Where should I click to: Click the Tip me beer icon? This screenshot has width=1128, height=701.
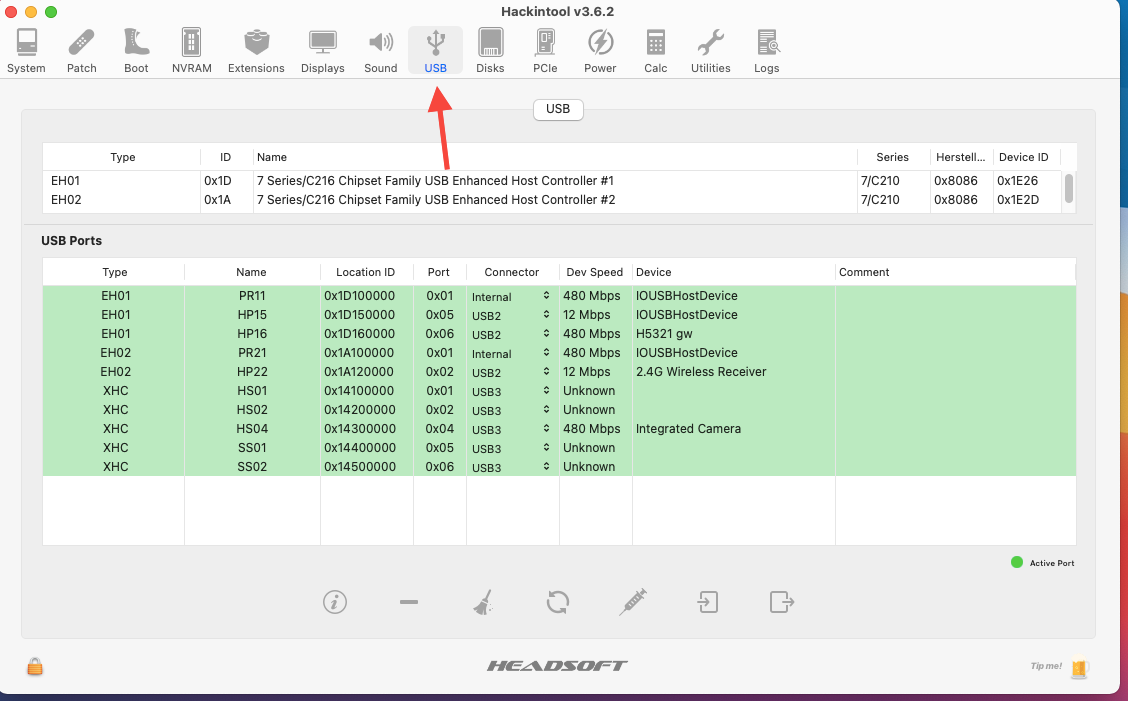click(1079, 667)
